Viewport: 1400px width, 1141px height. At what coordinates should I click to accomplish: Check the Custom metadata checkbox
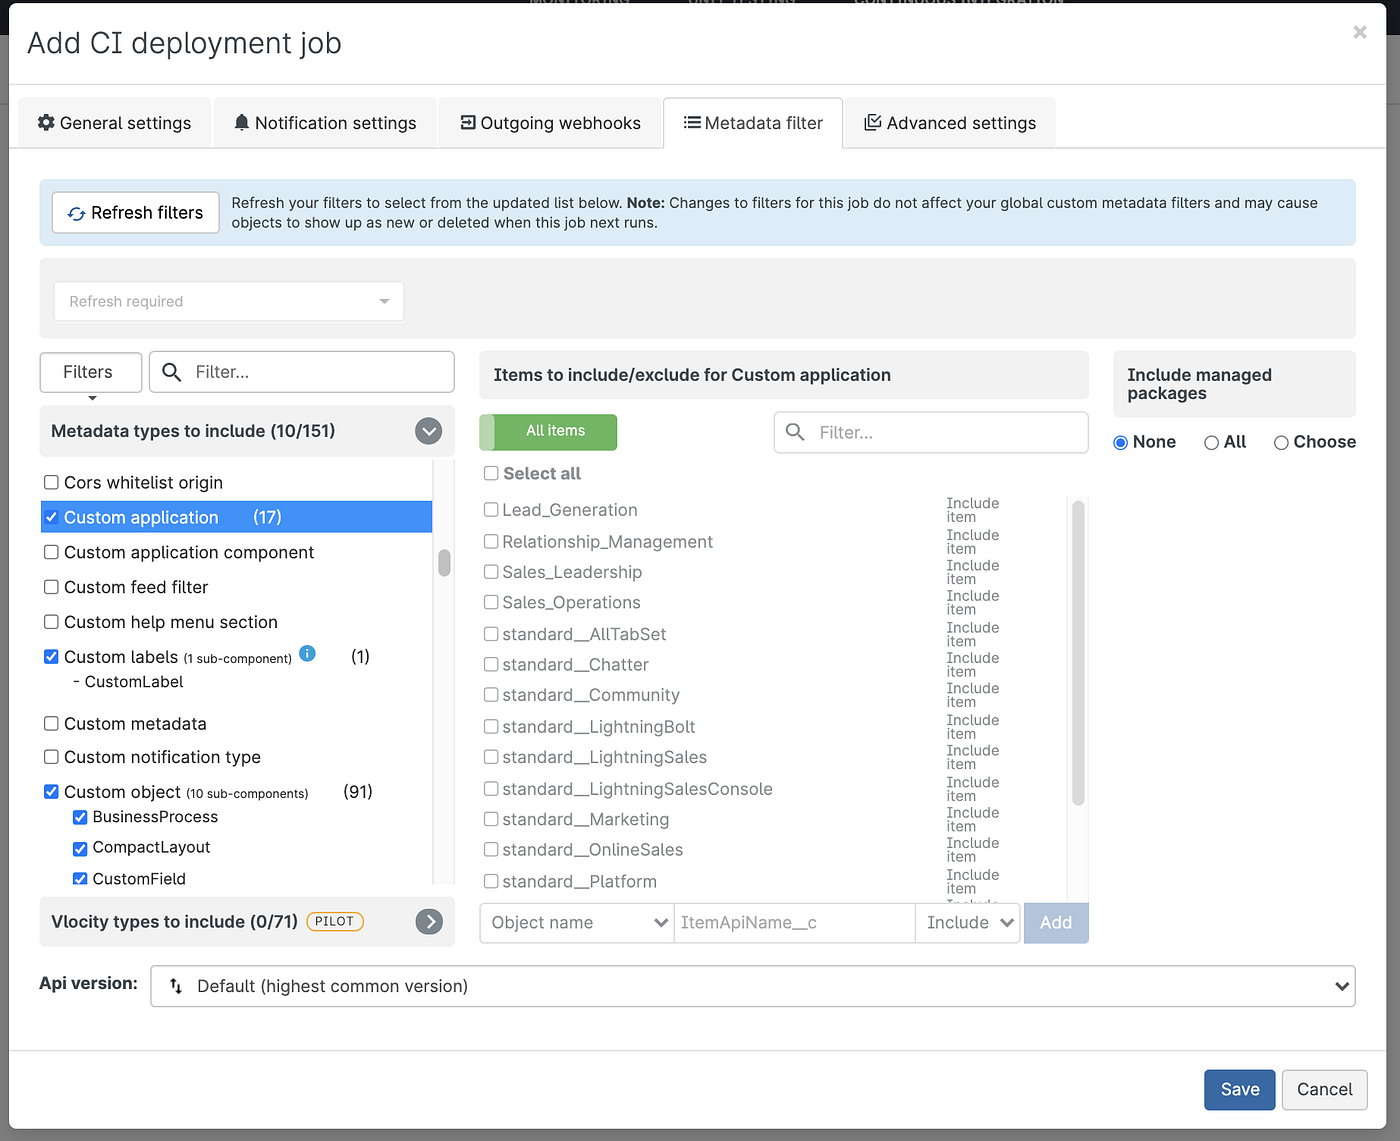point(51,722)
